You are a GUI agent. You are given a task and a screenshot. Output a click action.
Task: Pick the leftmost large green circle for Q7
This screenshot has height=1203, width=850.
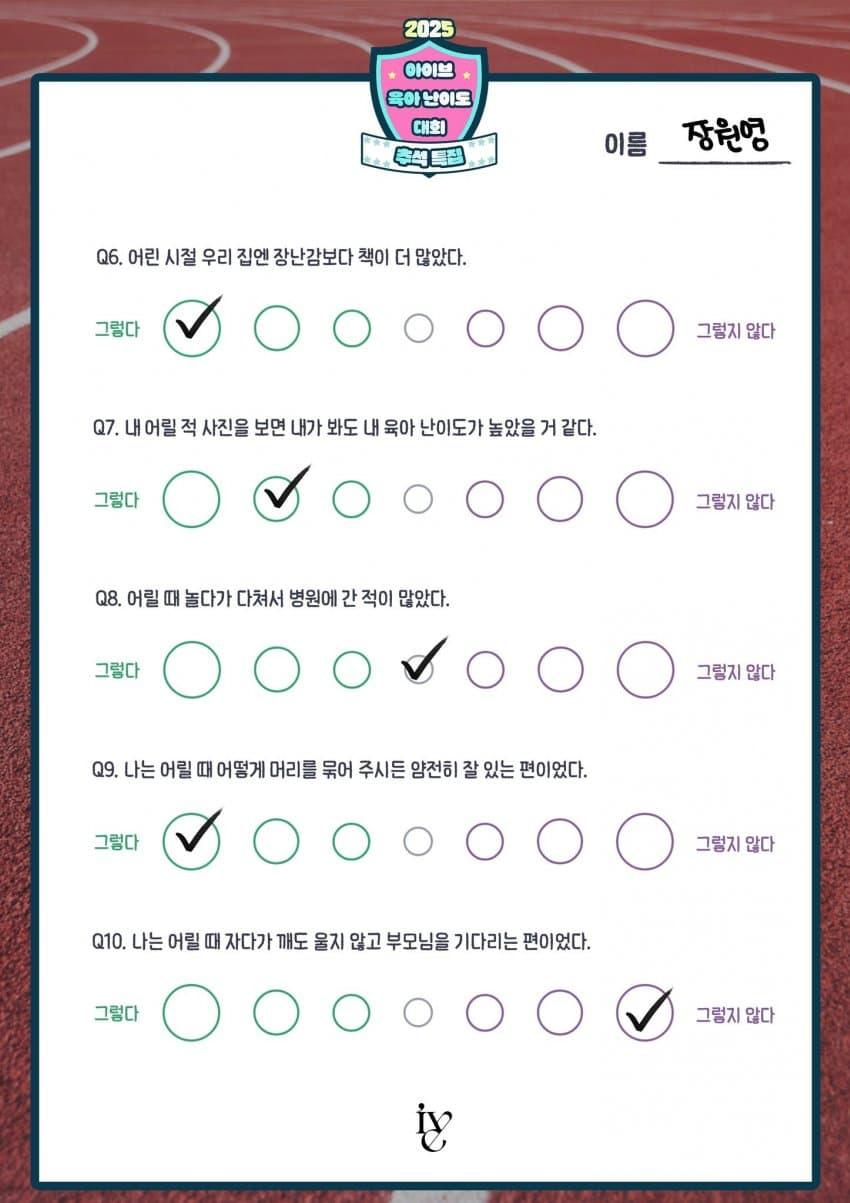[x=191, y=499]
